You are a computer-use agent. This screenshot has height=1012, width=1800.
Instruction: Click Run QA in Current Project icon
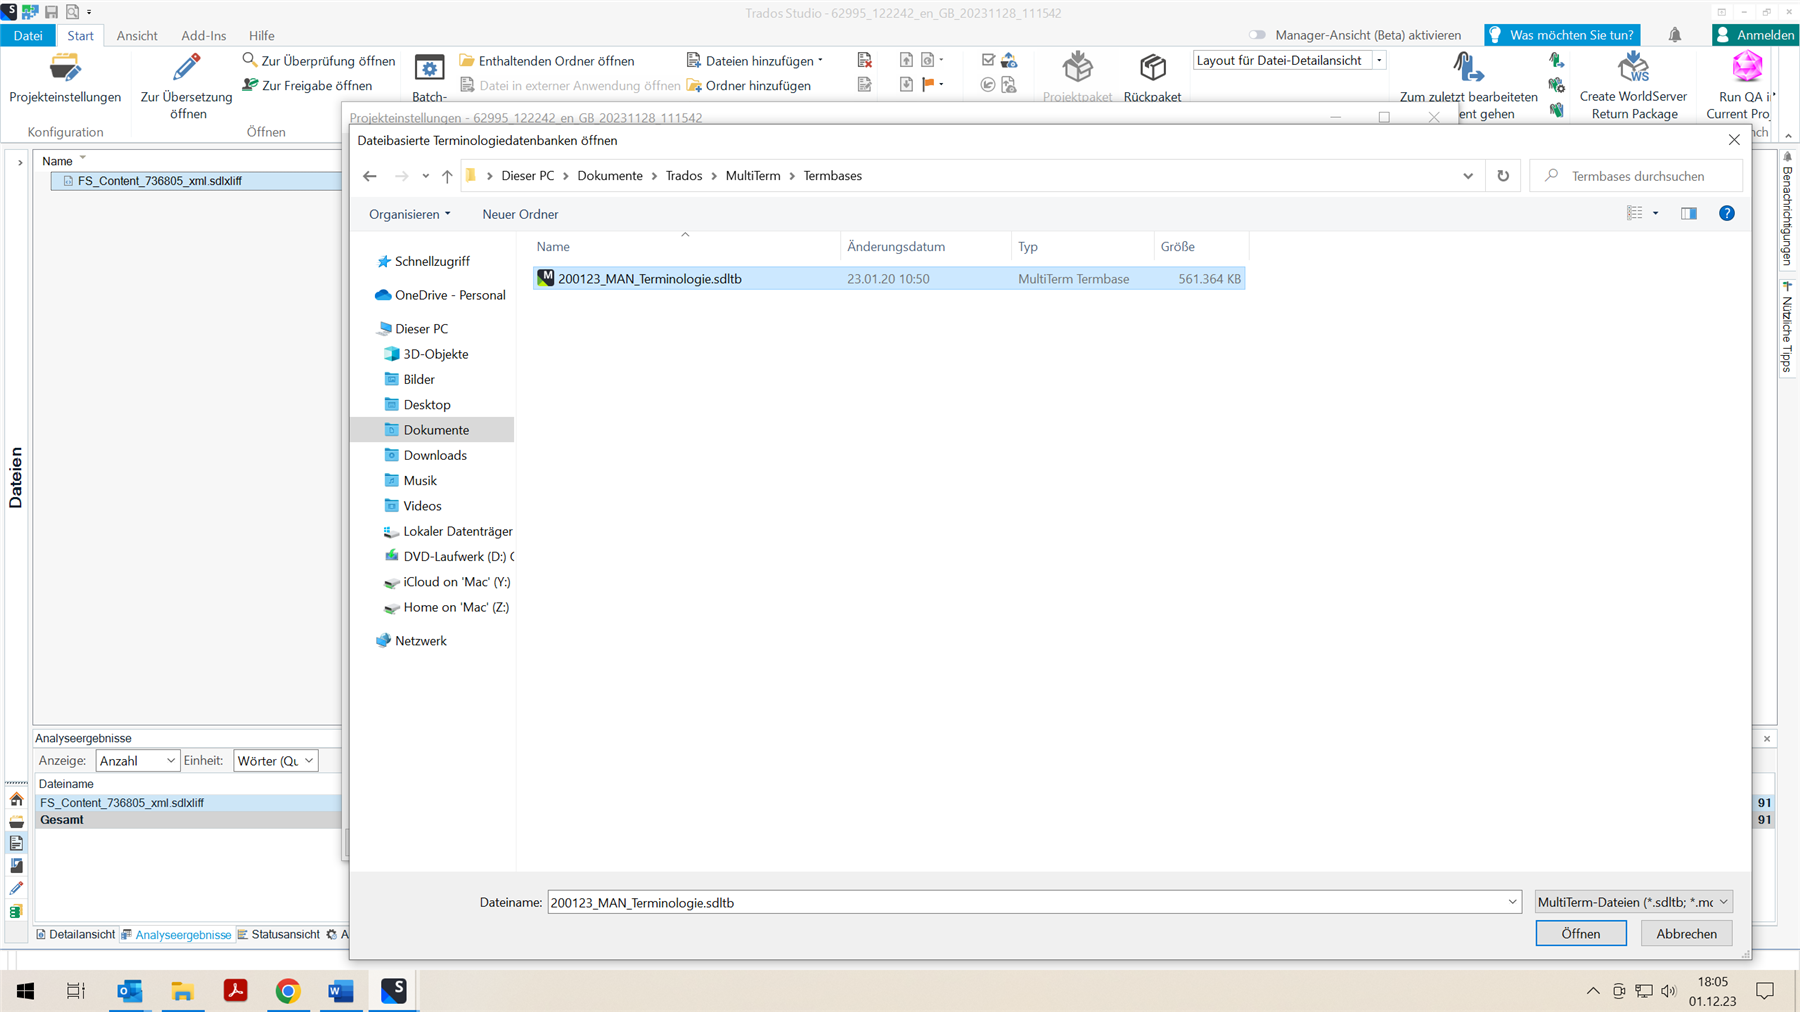click(1746, 67)
